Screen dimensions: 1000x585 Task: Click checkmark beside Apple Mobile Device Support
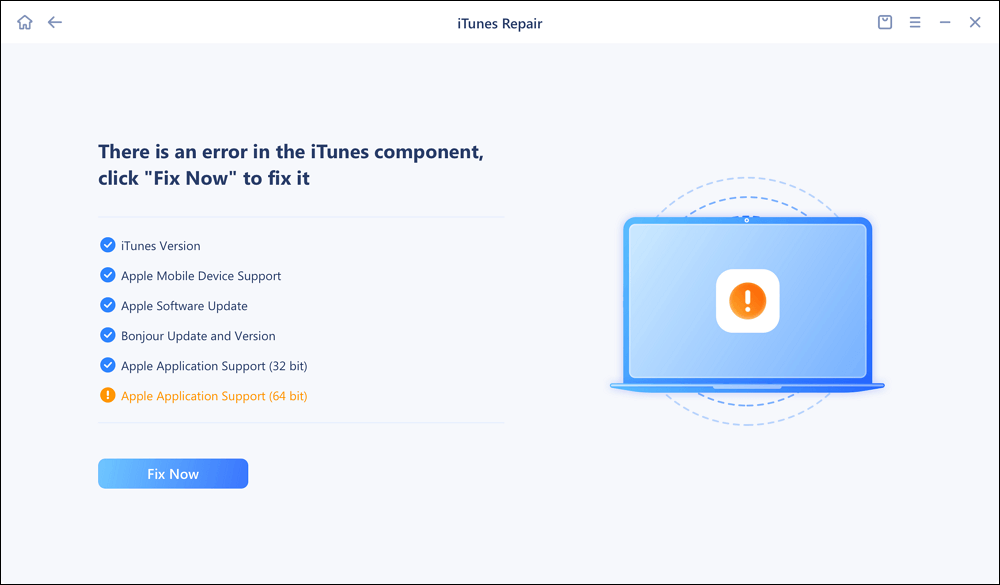pos(108,275)
